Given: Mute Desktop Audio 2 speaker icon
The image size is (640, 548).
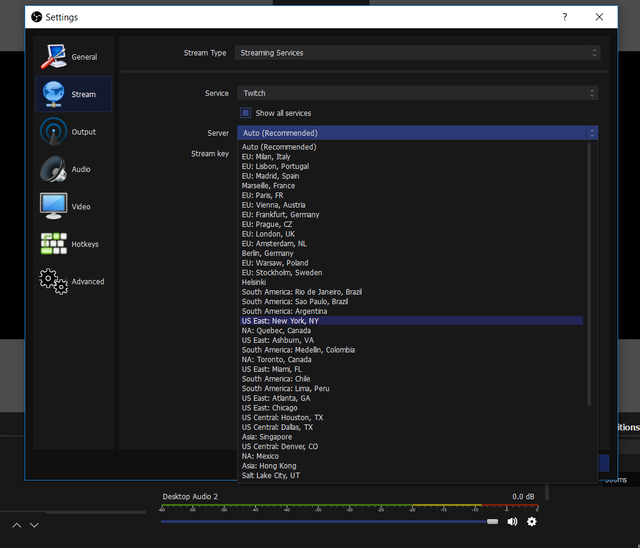Looking at the screenshot, I should [x=512, y=521].
